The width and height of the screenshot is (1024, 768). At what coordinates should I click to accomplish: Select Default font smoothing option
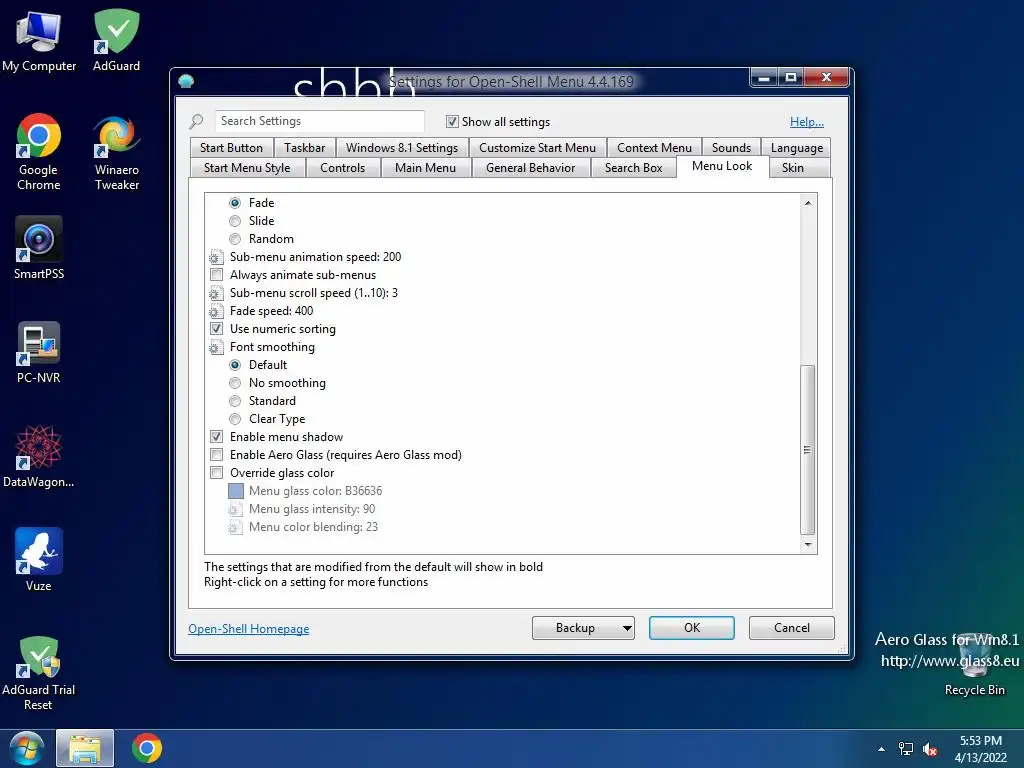coord(235,365)
